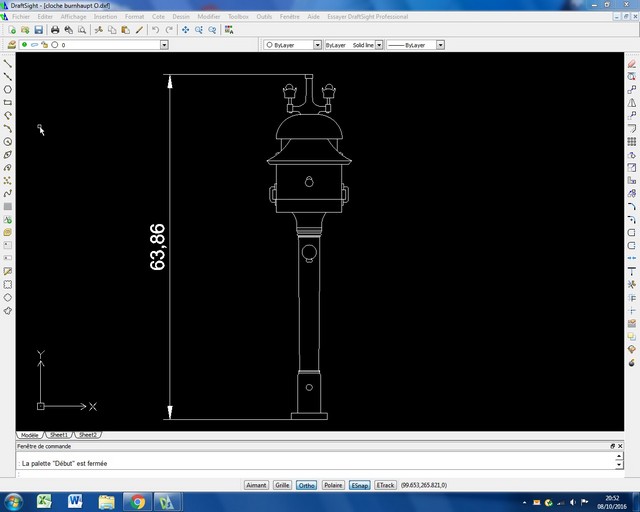
Task: Click the Undo arrow icon
Action: (x=155, y=30)
